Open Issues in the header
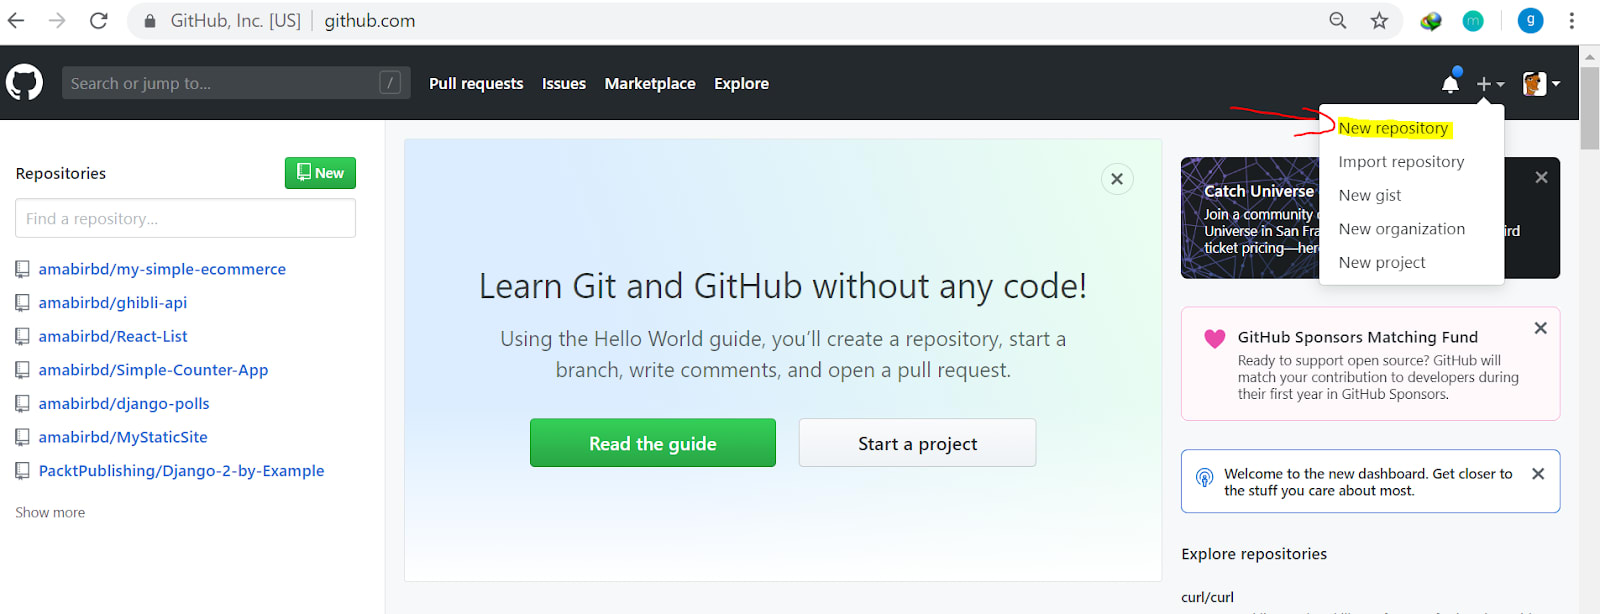1600x614 pixels. (564, 84)
